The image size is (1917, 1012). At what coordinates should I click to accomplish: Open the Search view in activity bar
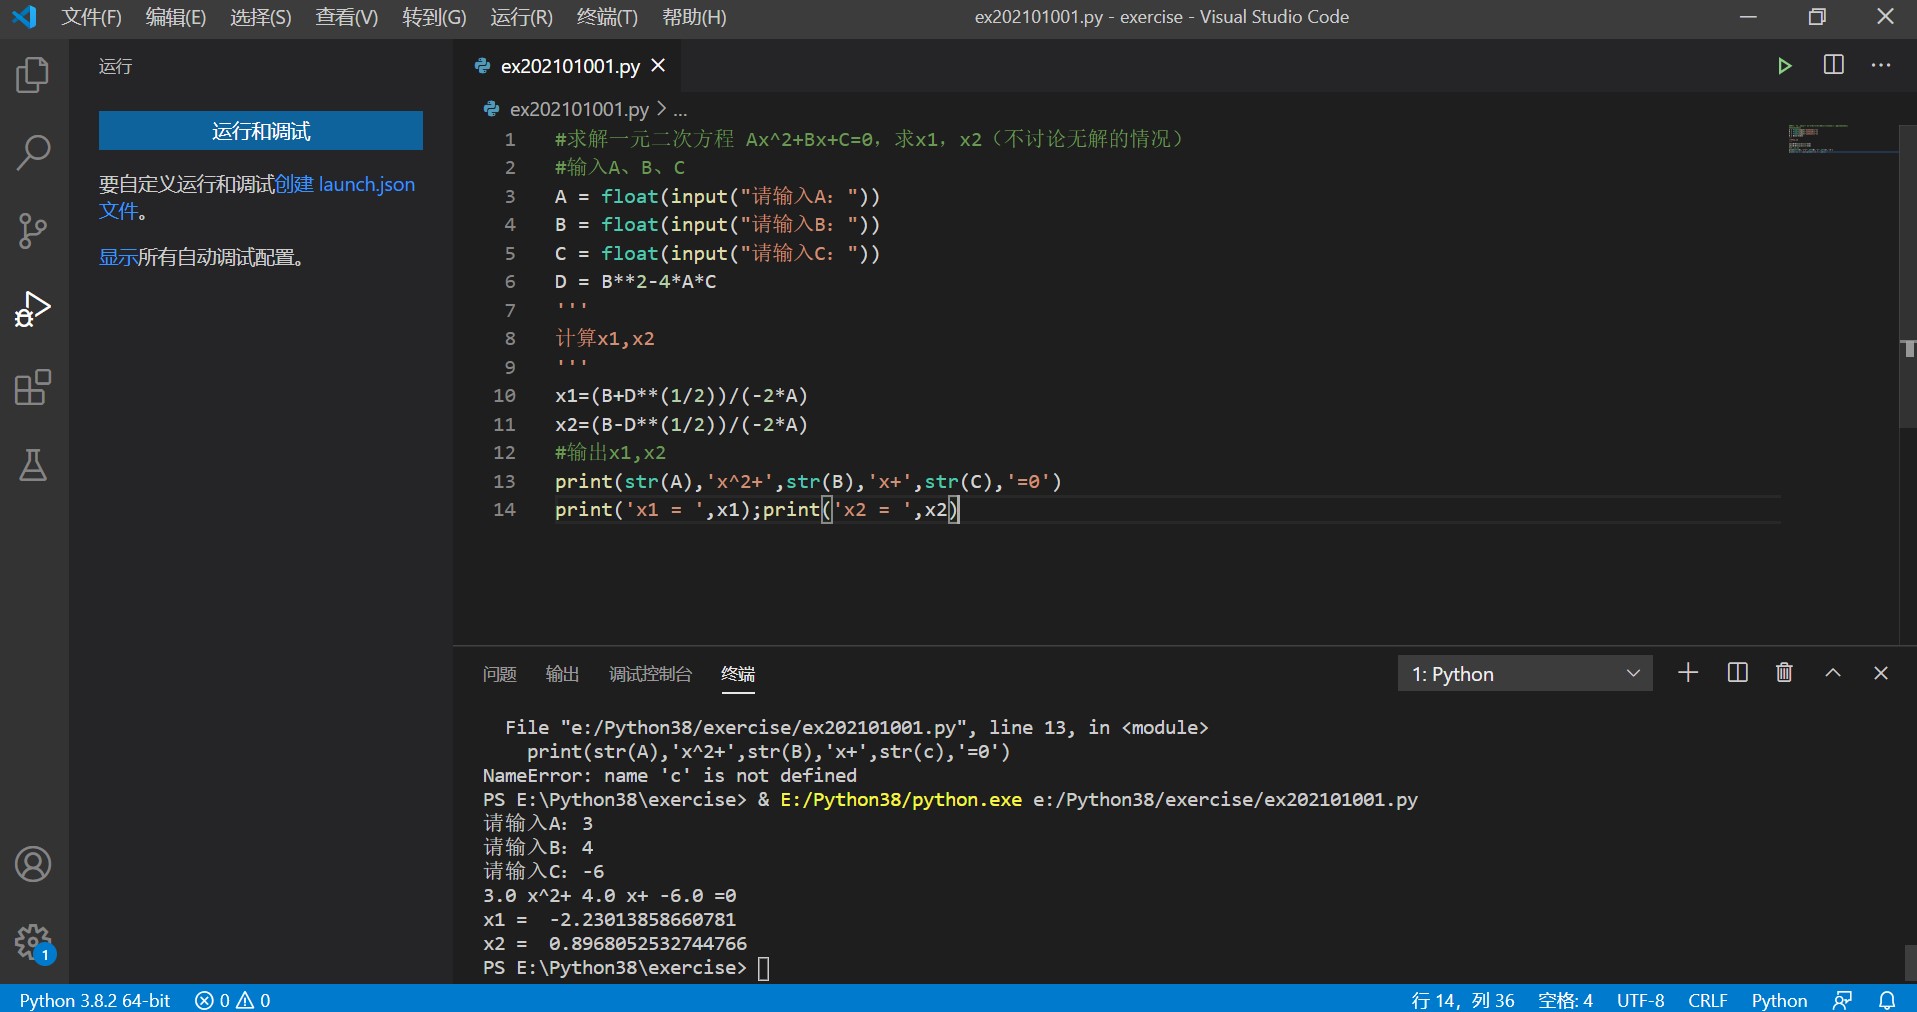click(33, 153)
